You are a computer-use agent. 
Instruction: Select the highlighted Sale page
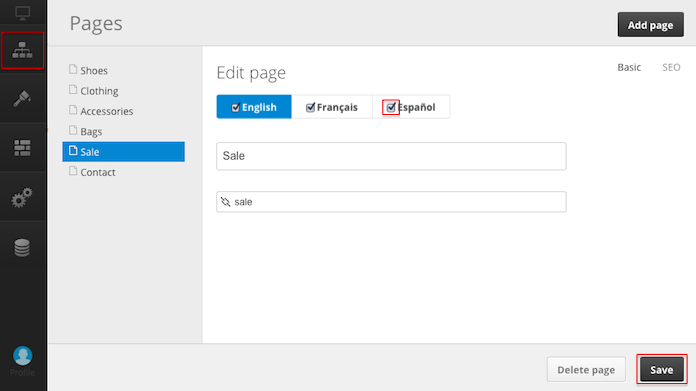click(x=123, y=152)
